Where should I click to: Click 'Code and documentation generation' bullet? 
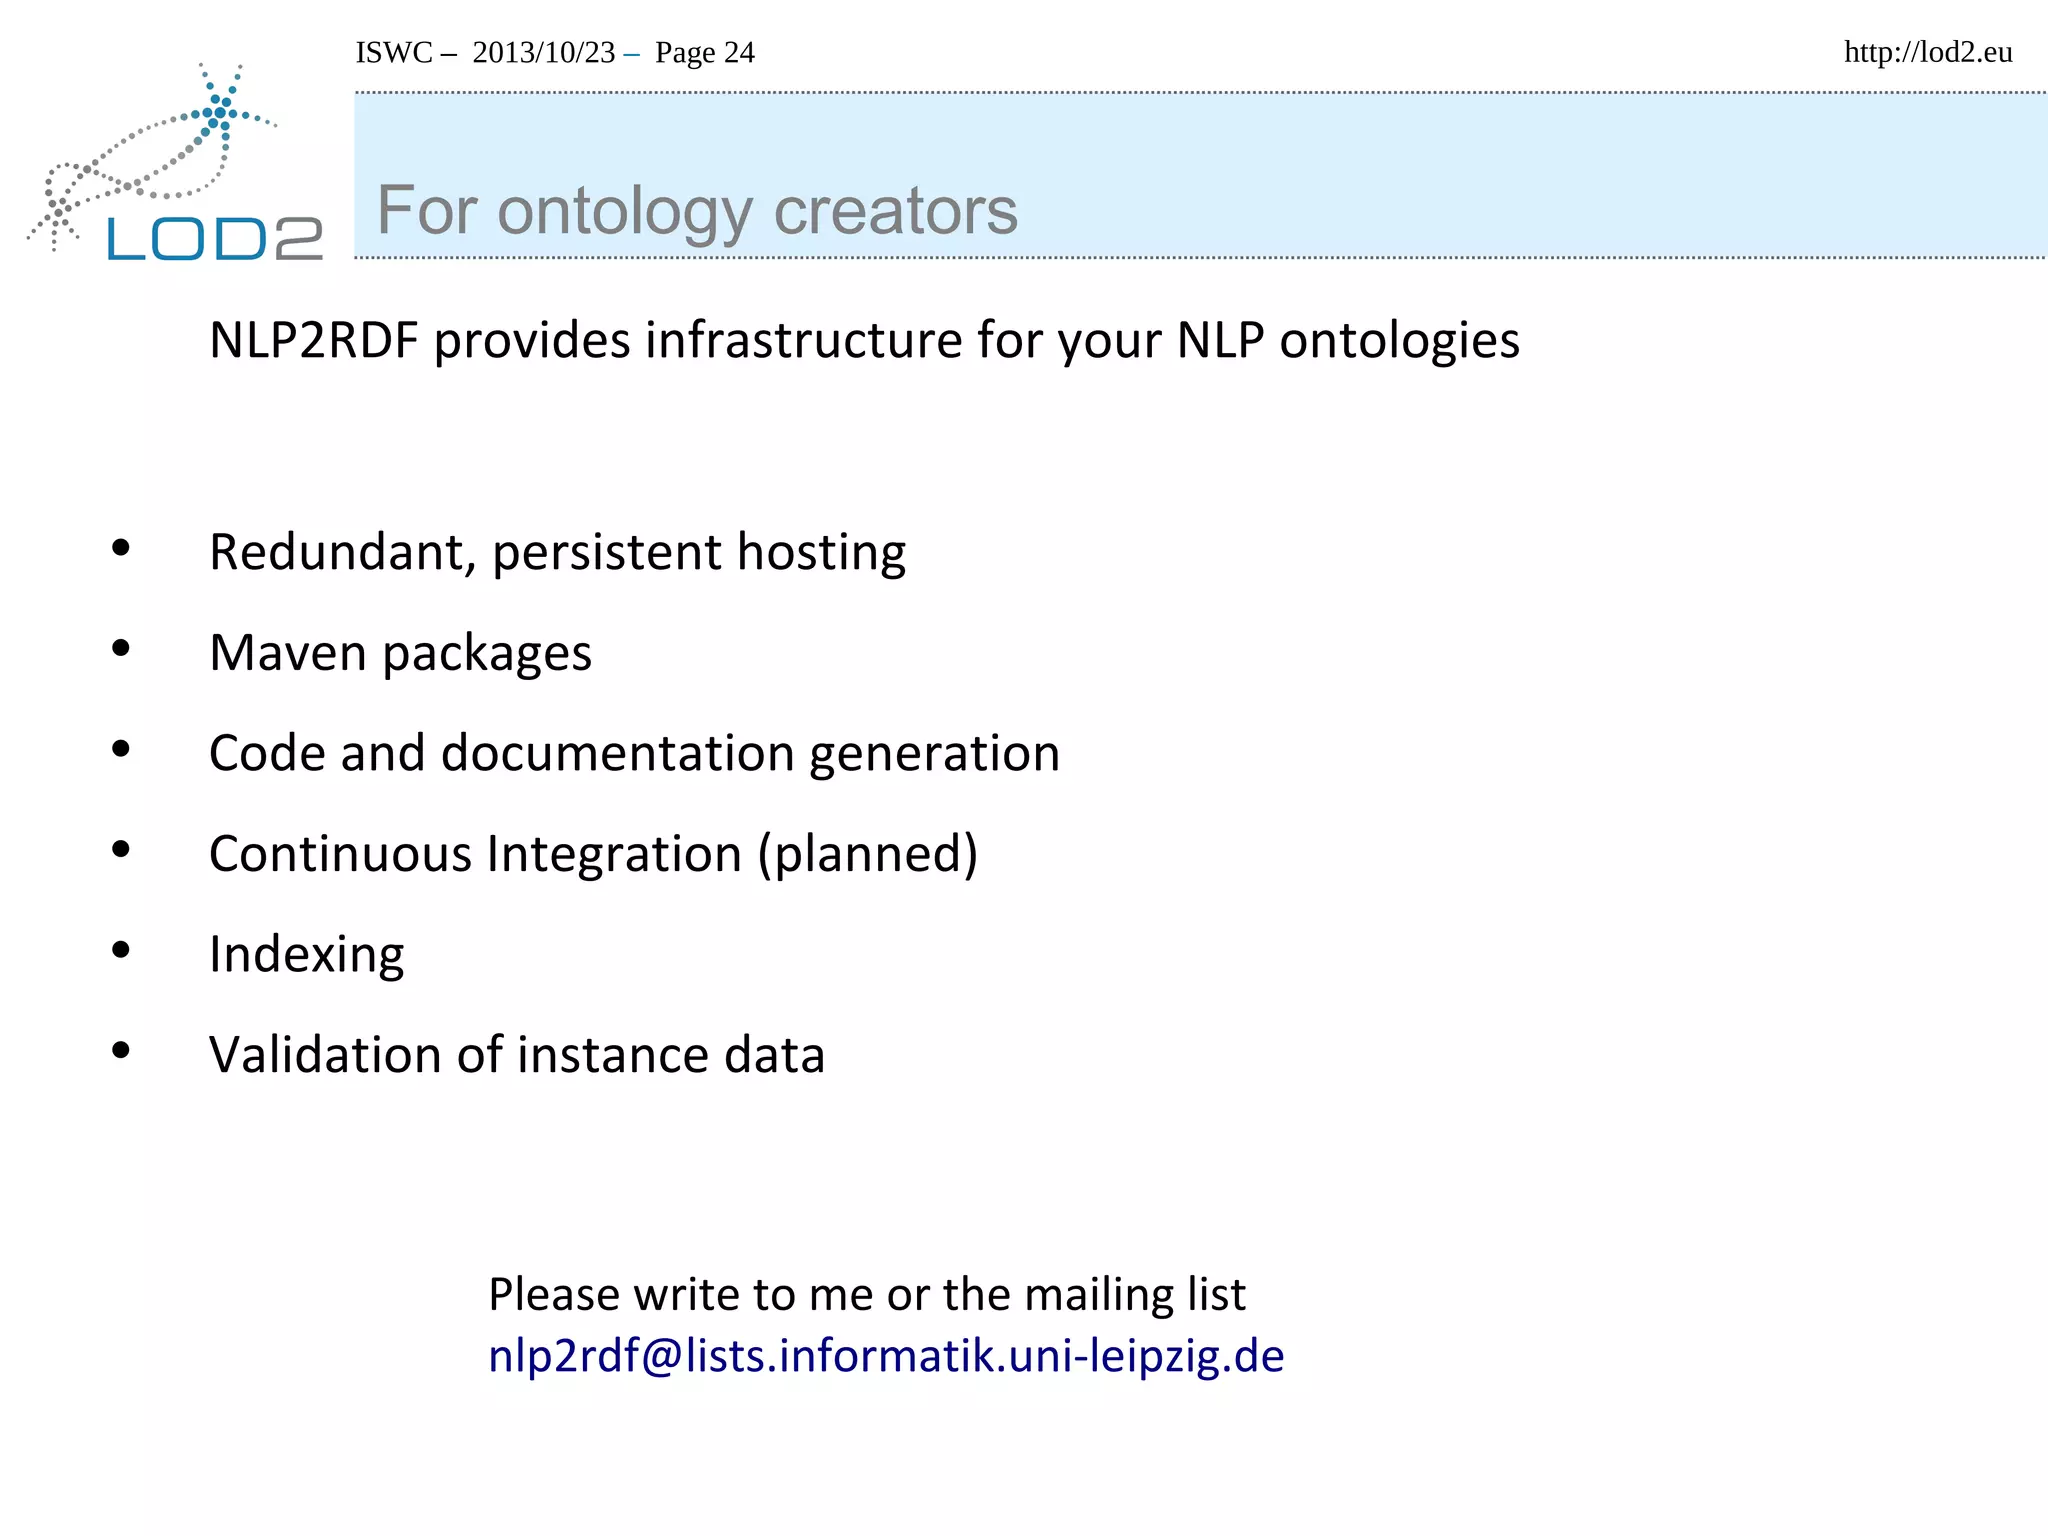click(x=634, y=753)
